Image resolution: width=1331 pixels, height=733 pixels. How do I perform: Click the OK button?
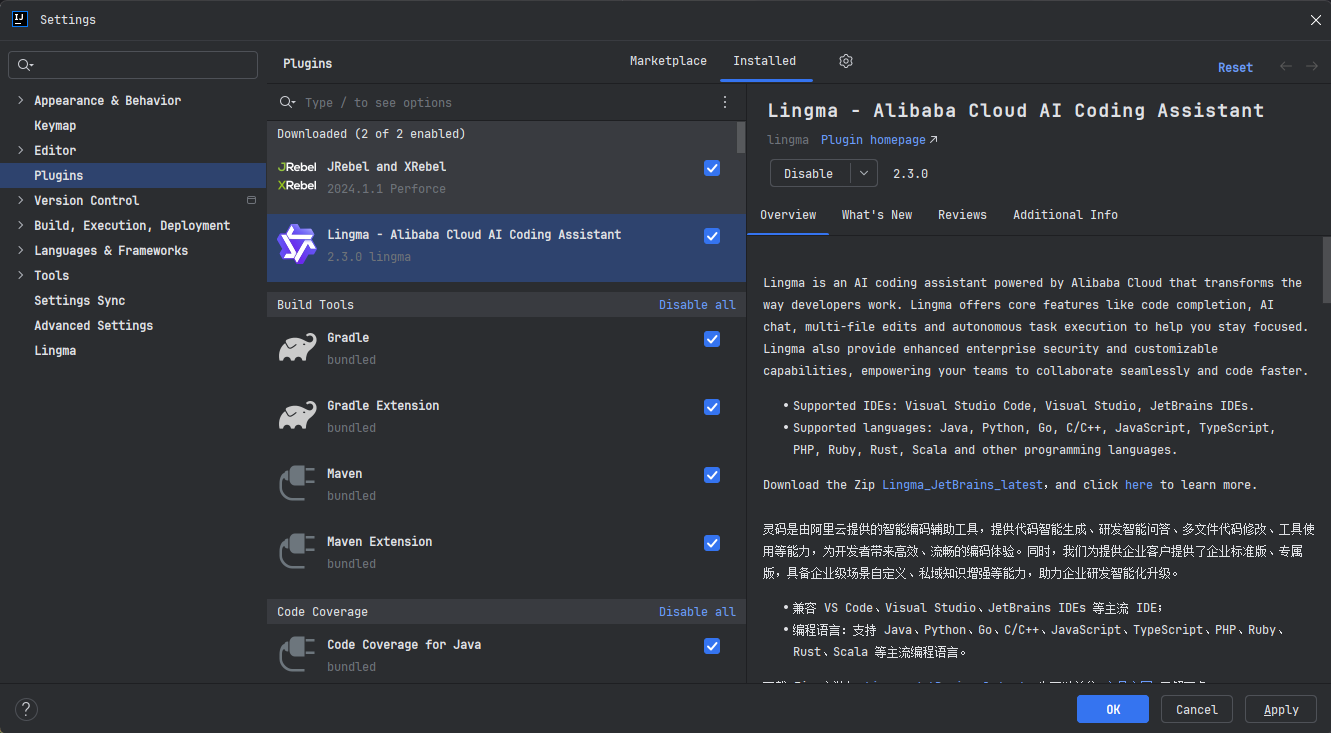(x=1113, y=709)
